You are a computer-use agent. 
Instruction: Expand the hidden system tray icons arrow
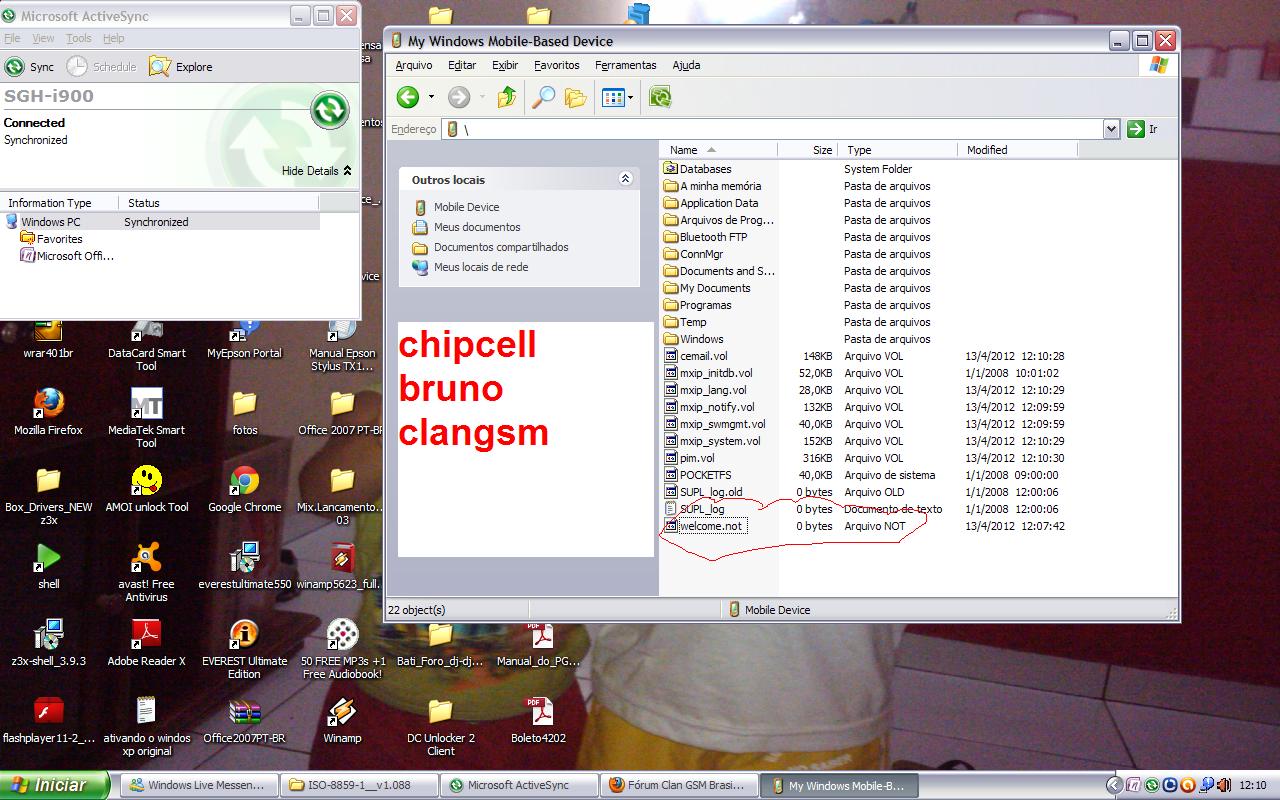pyautogui.click(x=1115, y=785)
